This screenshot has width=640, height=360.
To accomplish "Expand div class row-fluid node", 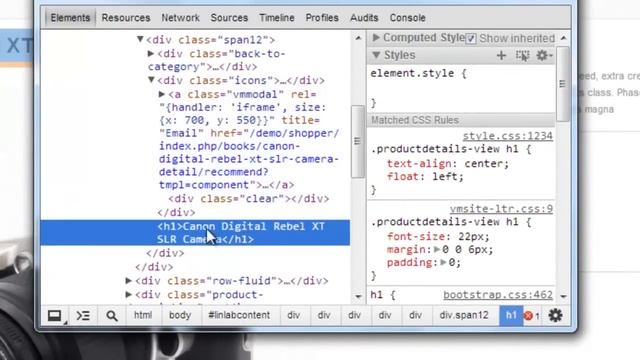I will [x=129, y=280].
